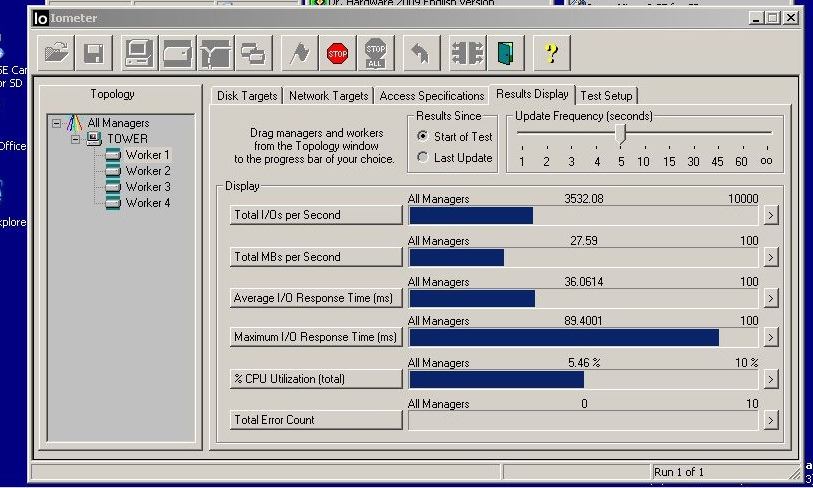
Task: Click the Run 1 of 1 status text
Action: [679, 472]
